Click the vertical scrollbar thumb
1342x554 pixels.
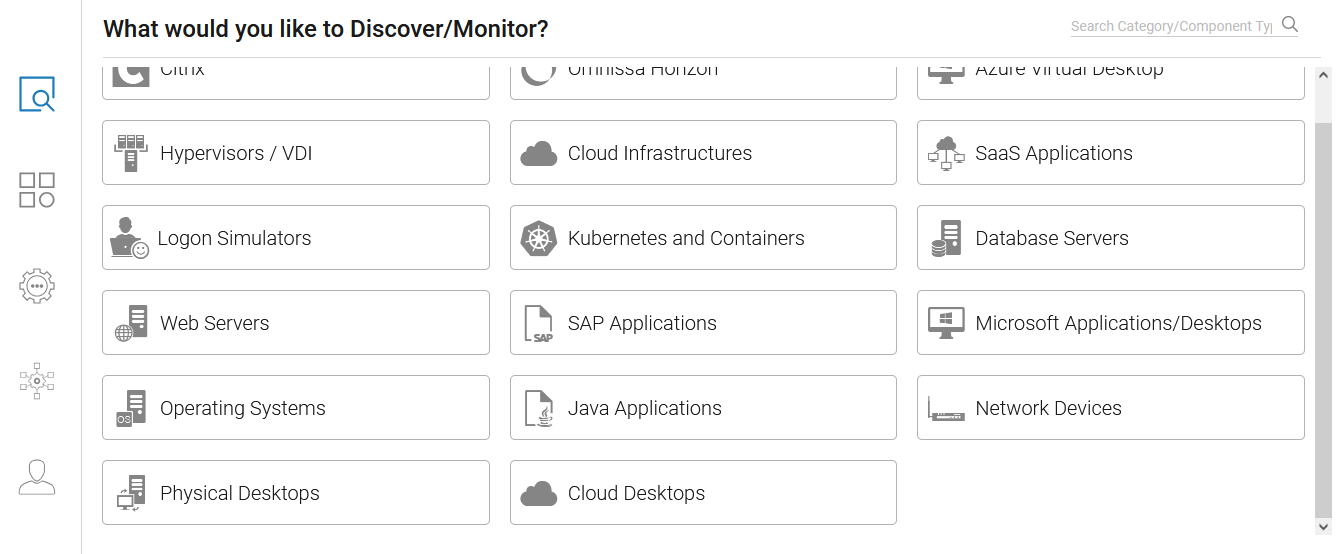(x=1324, y=320)
